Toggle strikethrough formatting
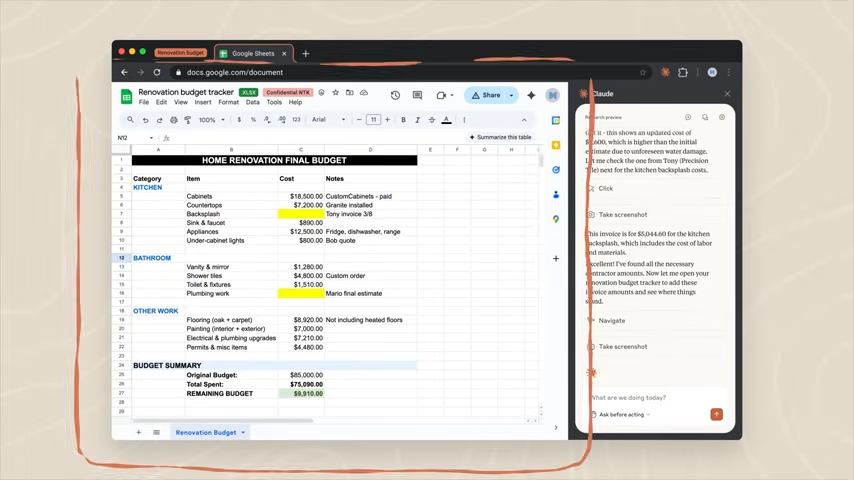The height and width of the screenshot is (480, 854). click(x=431, y=120)
